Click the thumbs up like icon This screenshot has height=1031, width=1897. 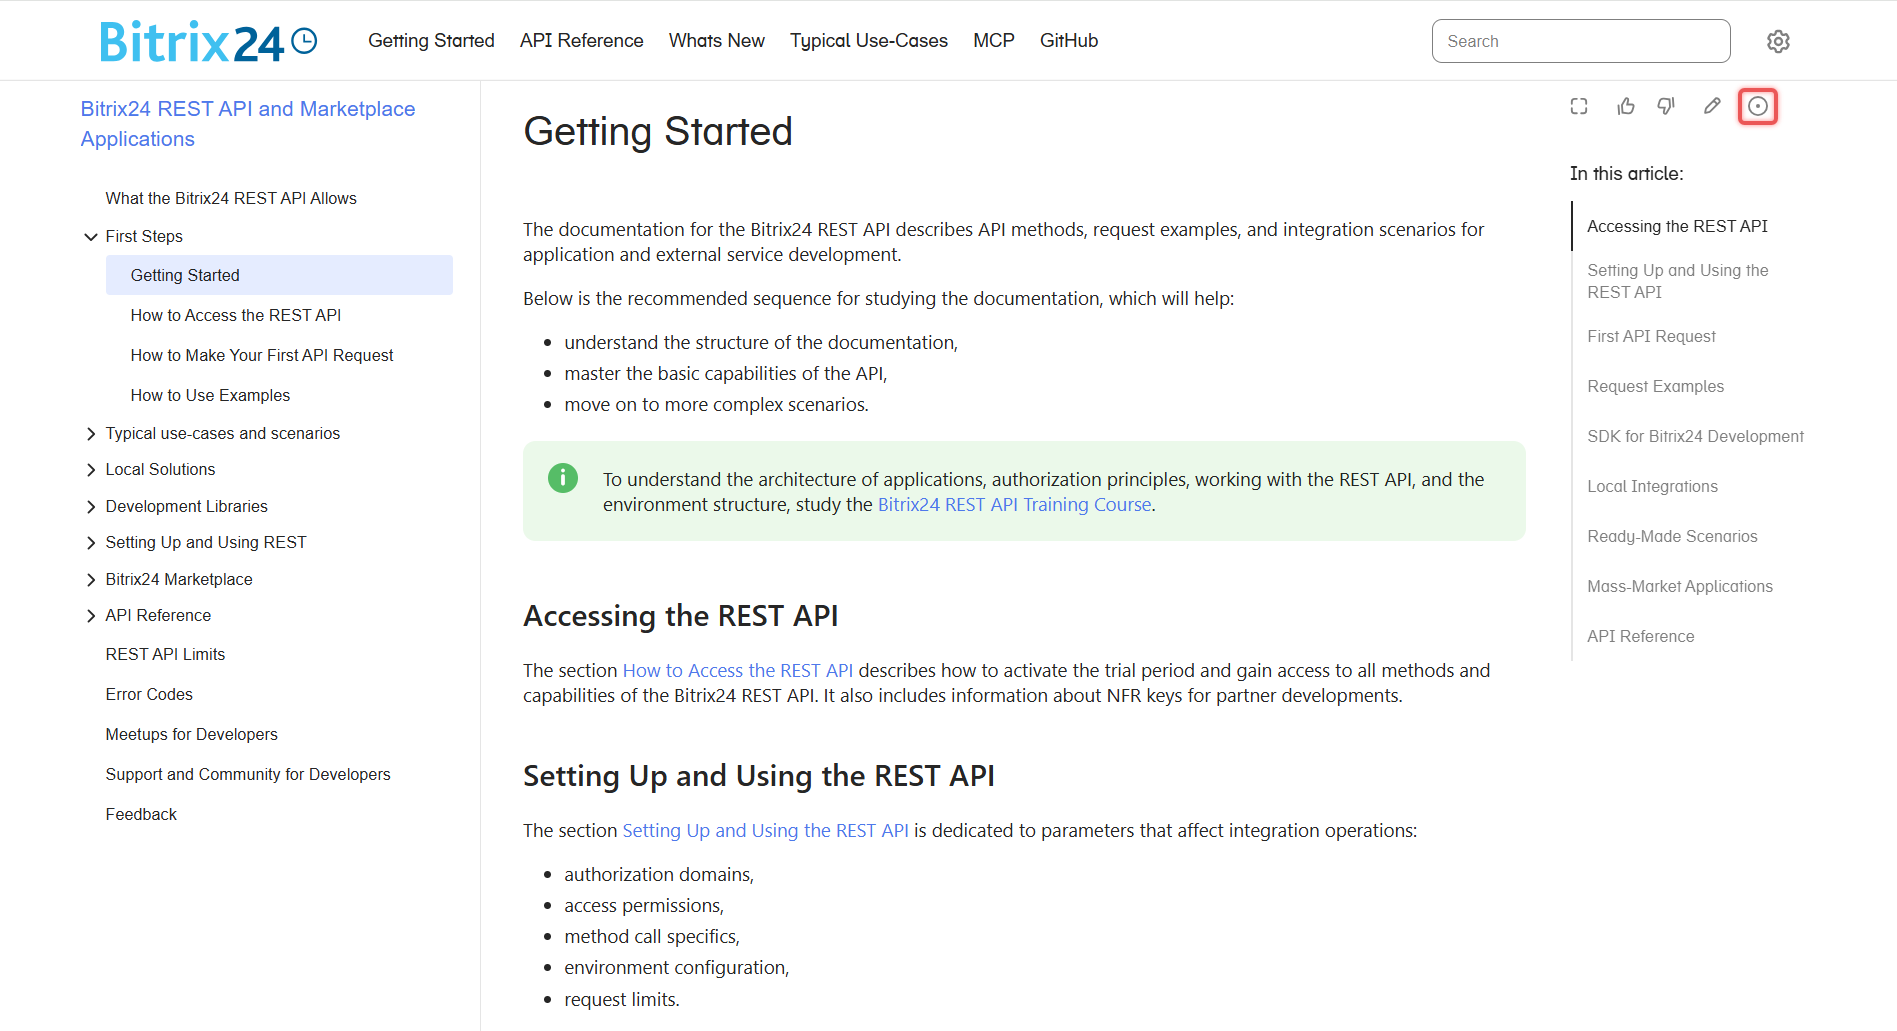1626,106
